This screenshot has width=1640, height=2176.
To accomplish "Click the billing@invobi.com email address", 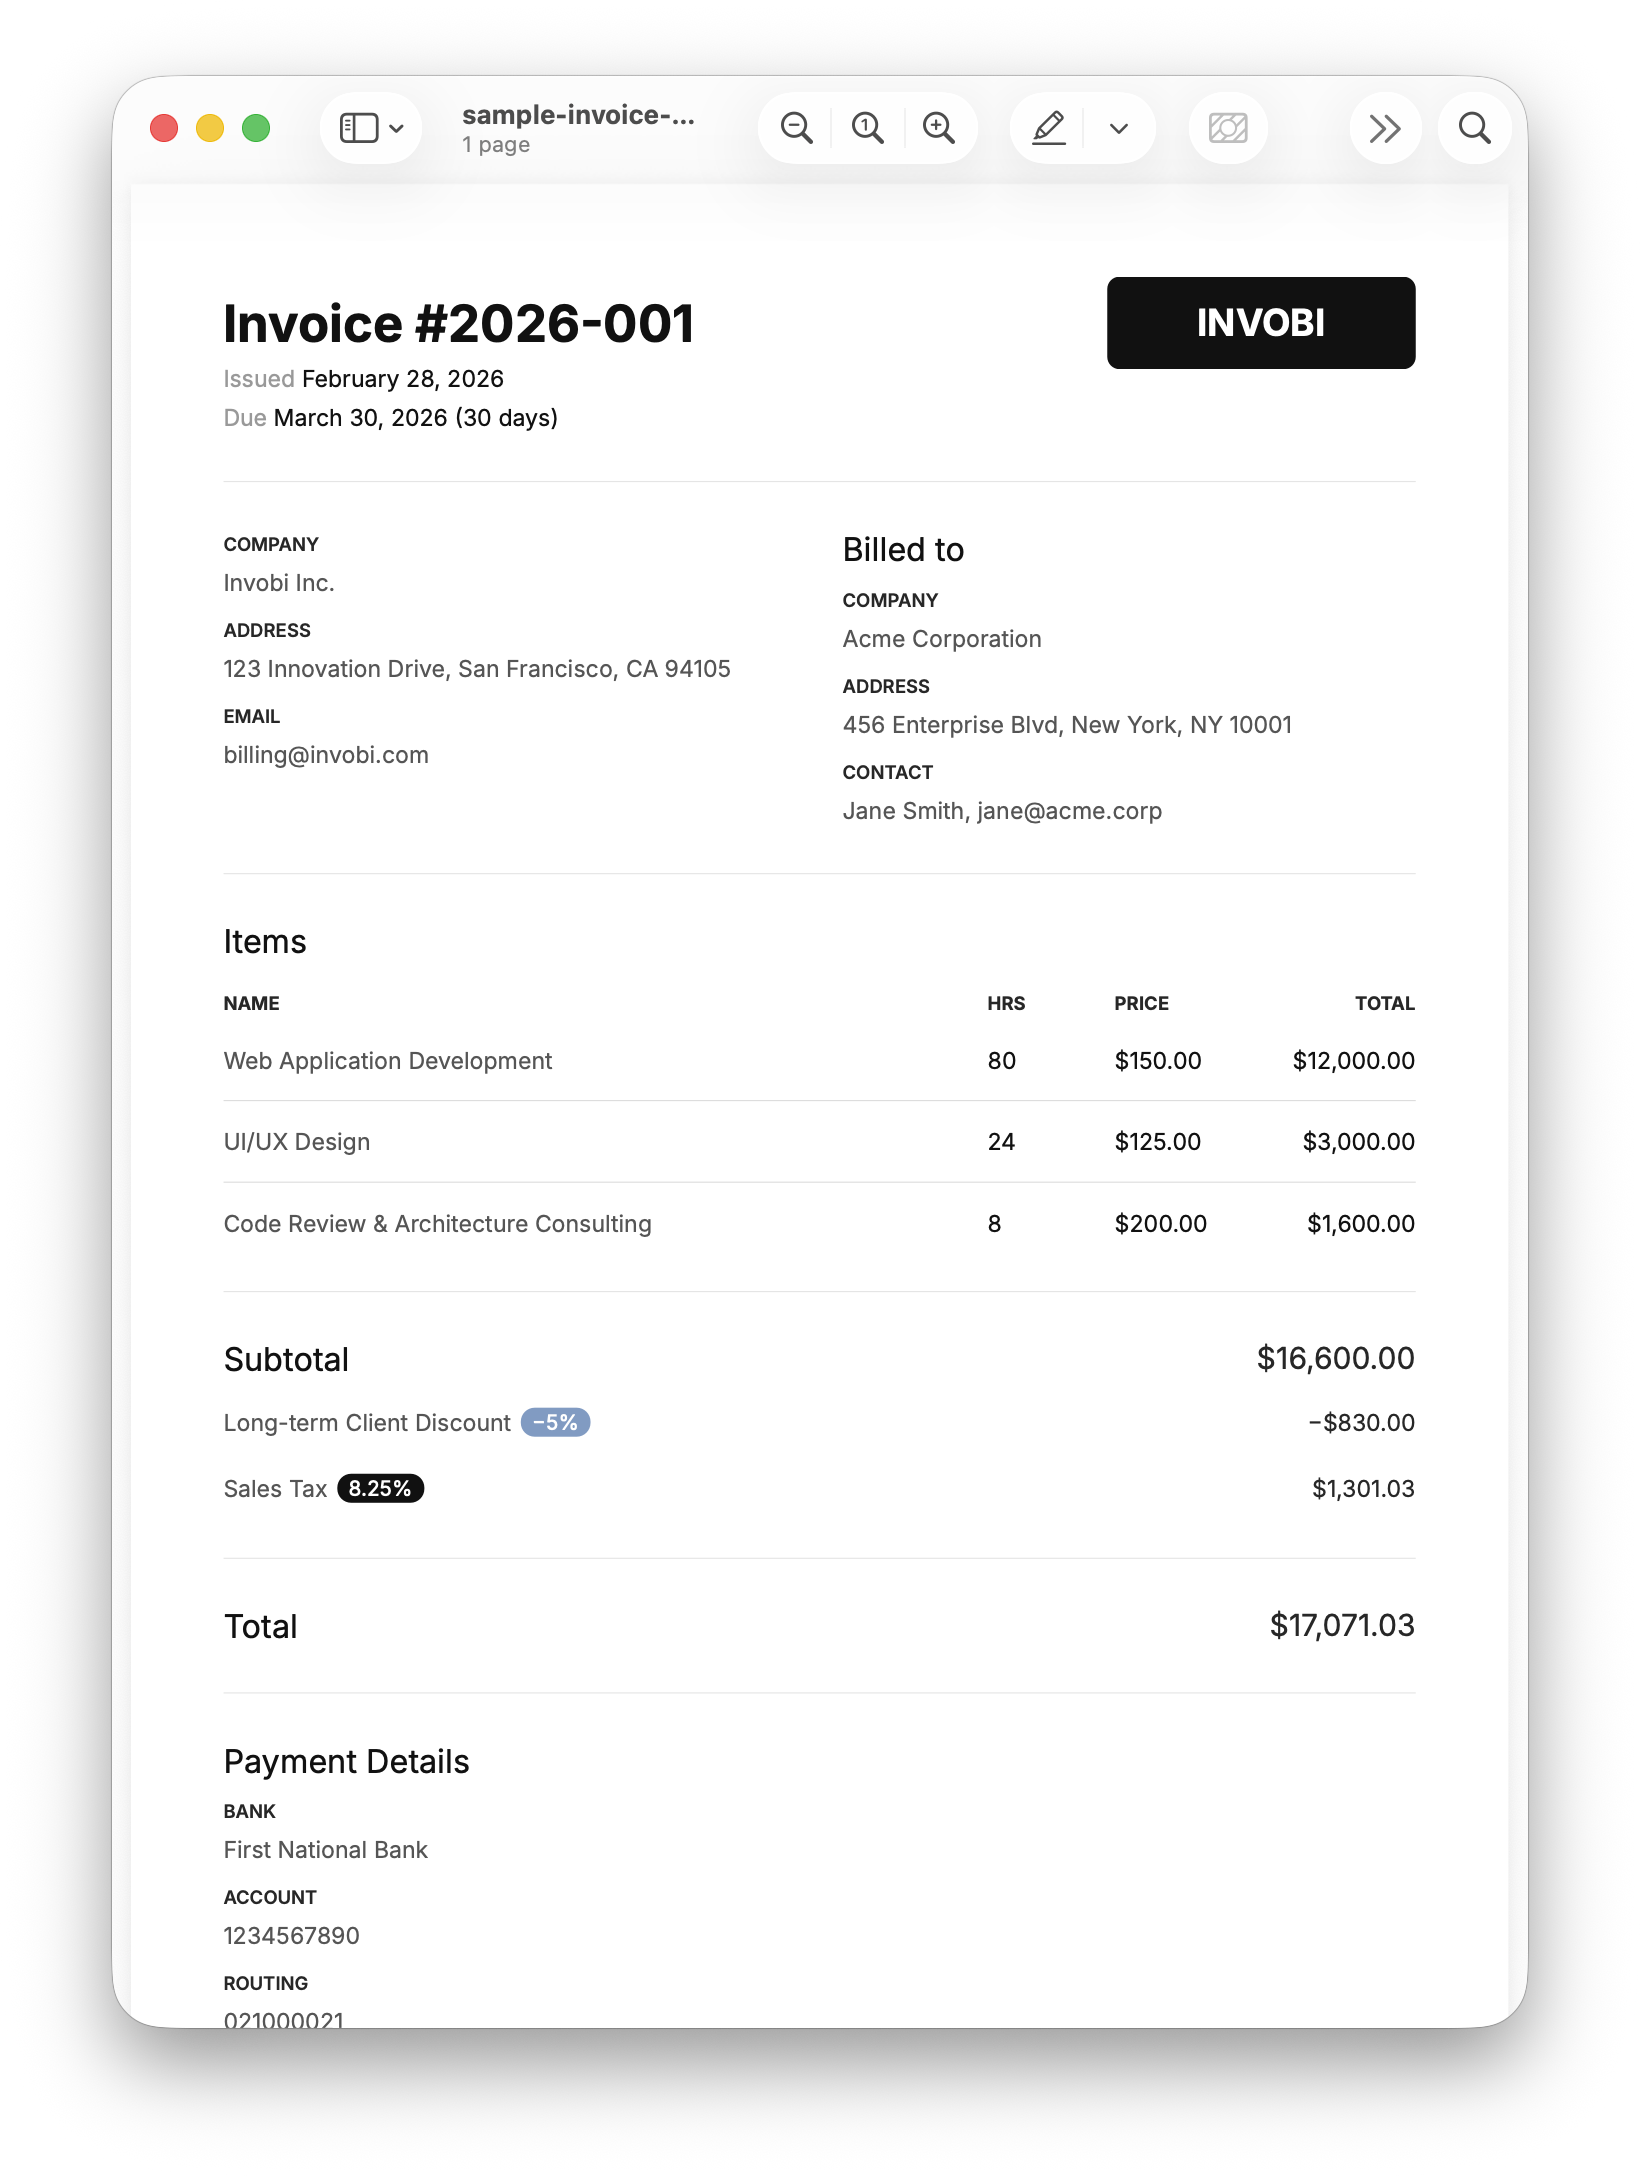I will click(326, 755).
